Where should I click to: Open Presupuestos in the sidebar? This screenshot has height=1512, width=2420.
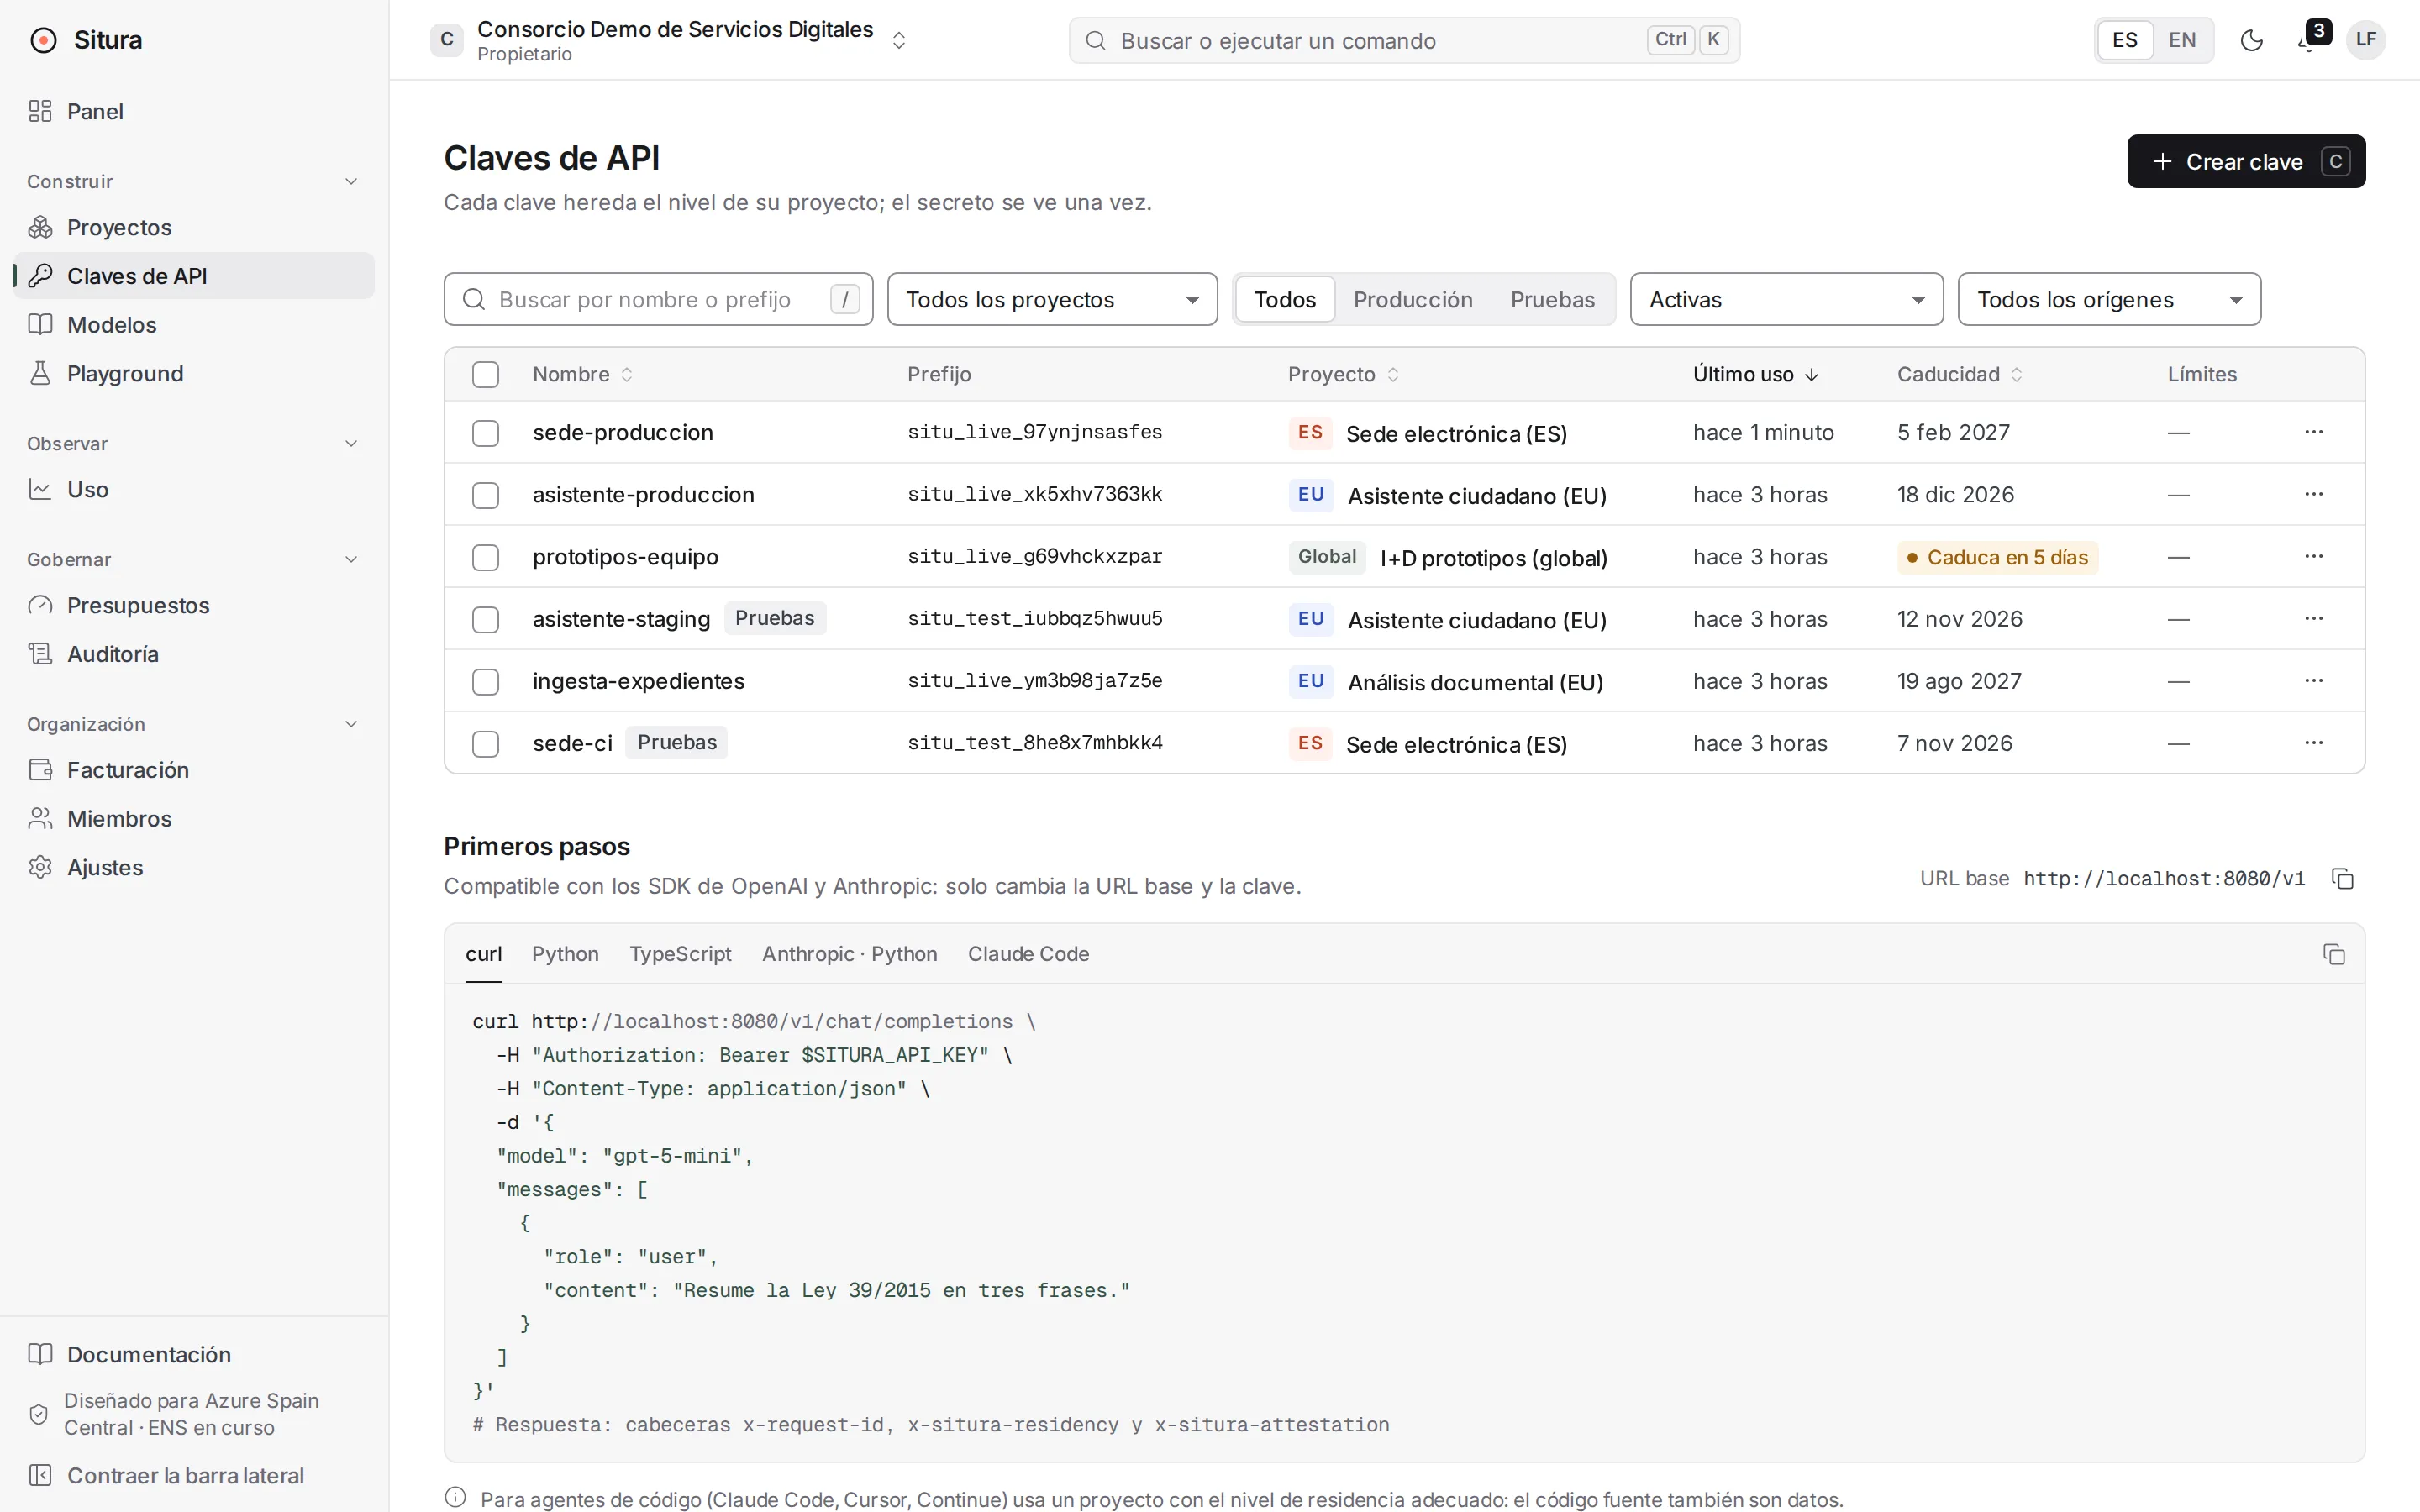point(194,605)
